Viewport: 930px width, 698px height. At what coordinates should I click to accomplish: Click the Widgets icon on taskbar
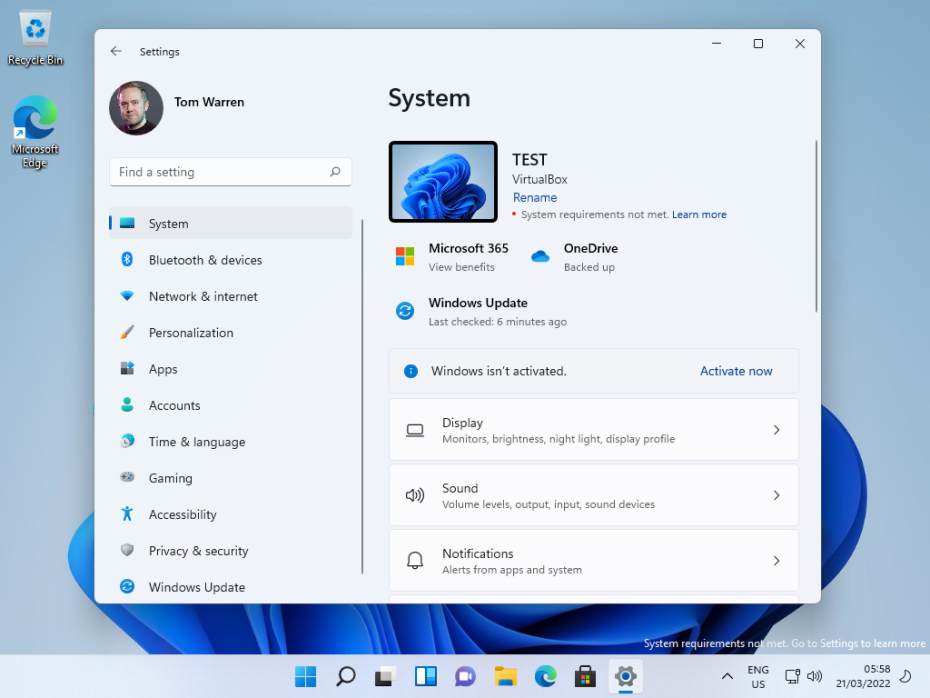[x=425, y=676]
